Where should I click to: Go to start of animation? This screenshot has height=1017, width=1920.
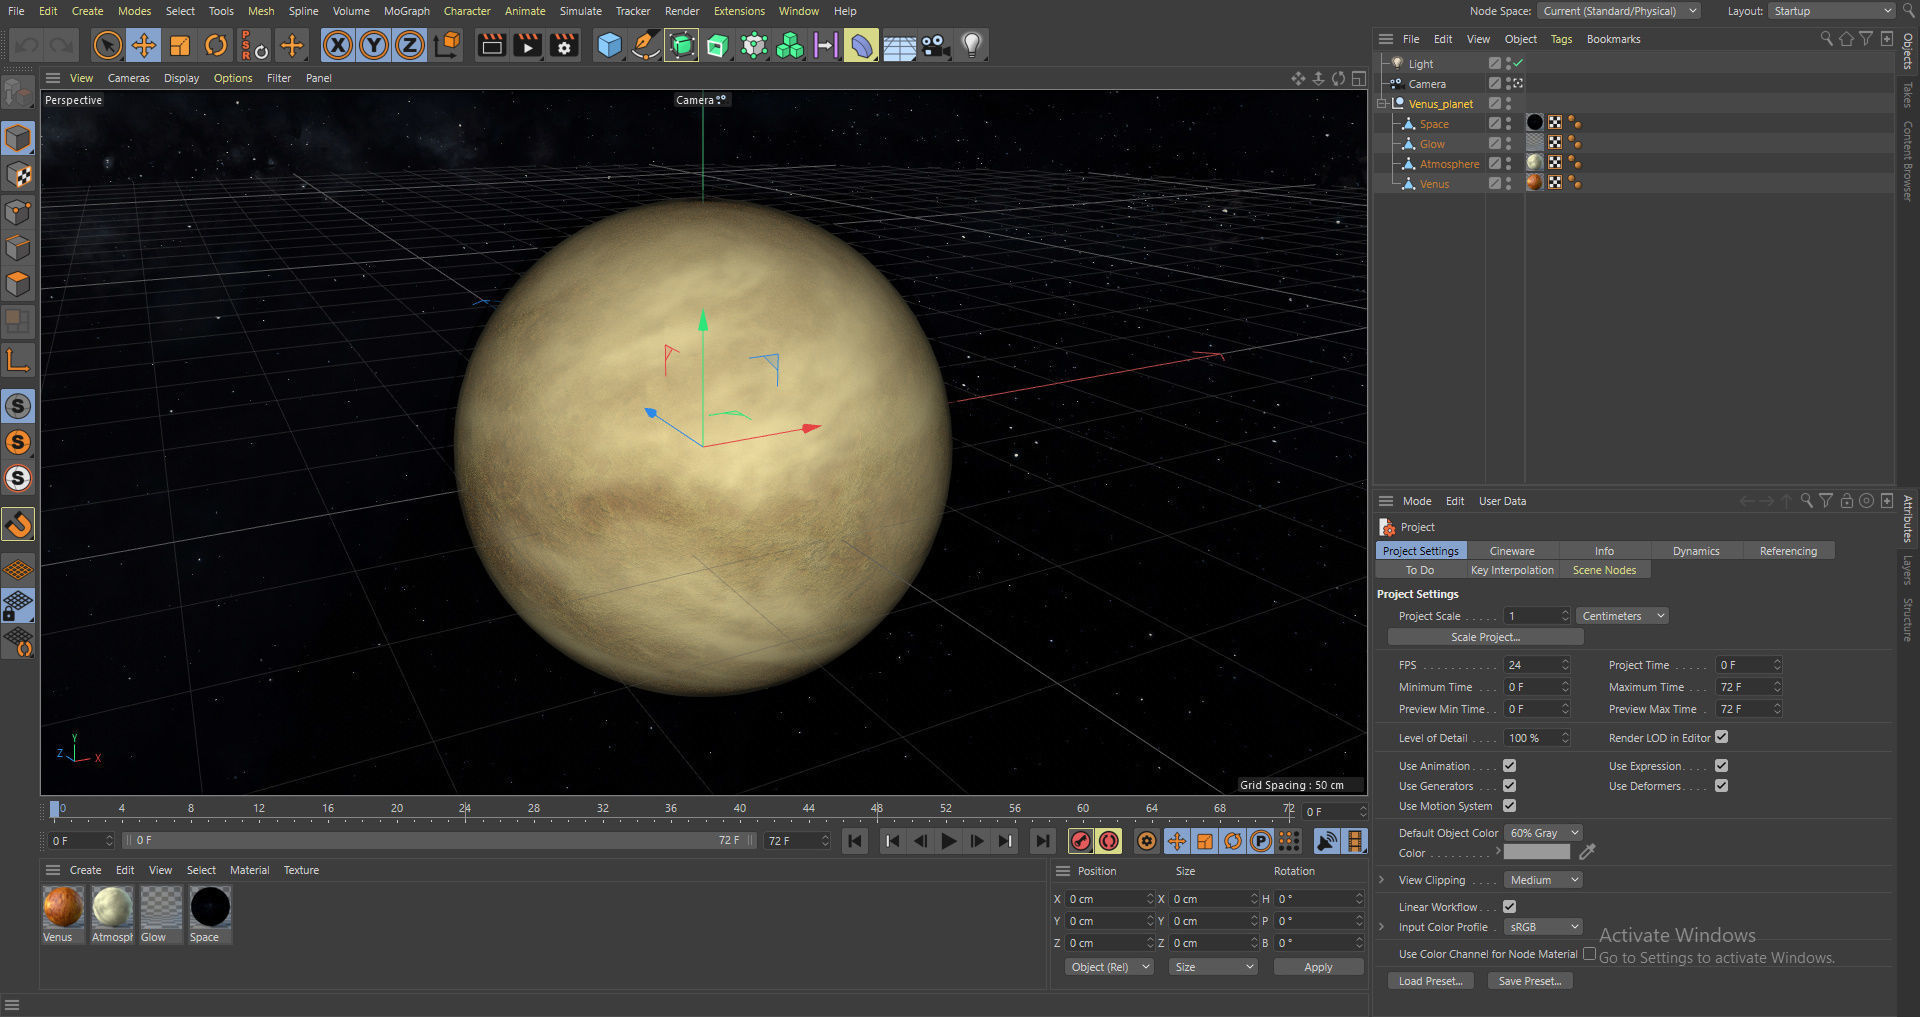[855, 841]
